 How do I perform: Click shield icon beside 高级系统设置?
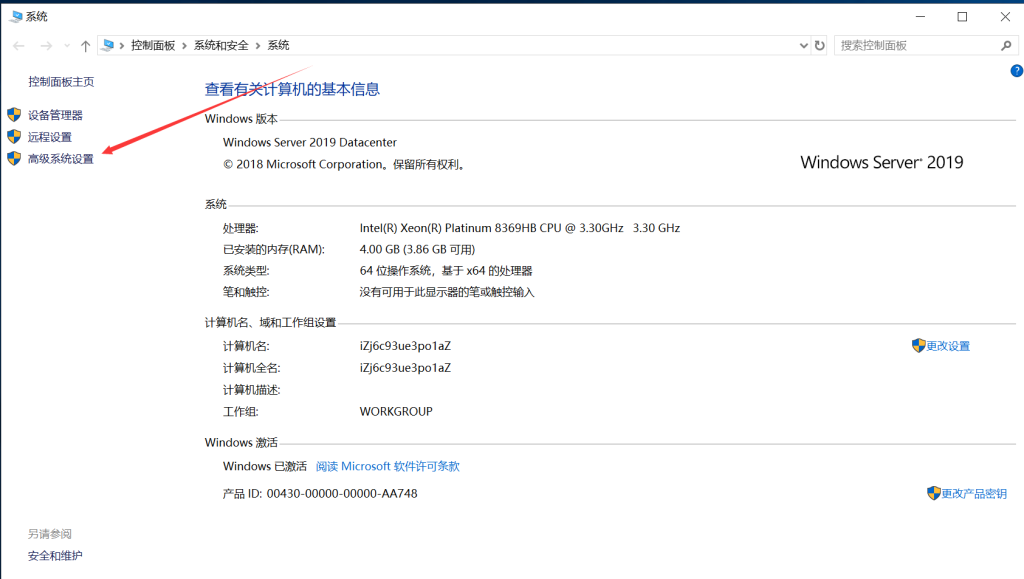[x=14, y=158]
